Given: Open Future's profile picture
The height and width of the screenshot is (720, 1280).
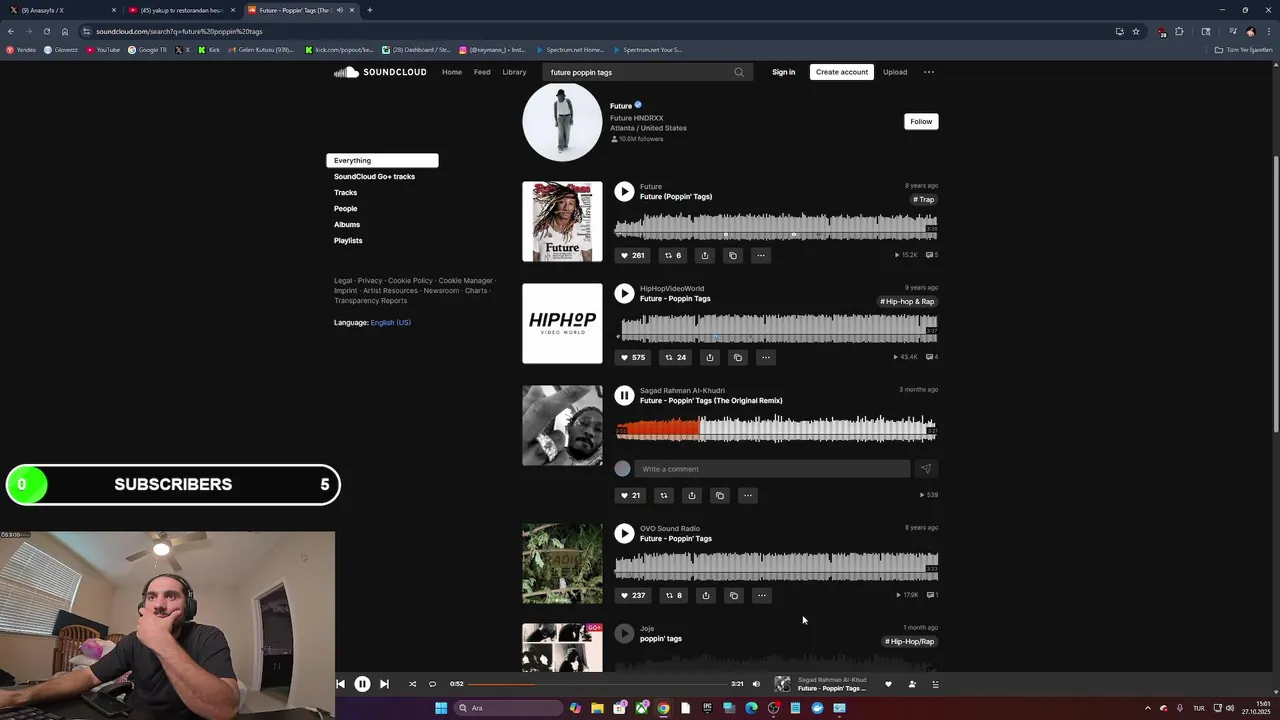Looking at the screenshot, I should [x=562, y=122].
